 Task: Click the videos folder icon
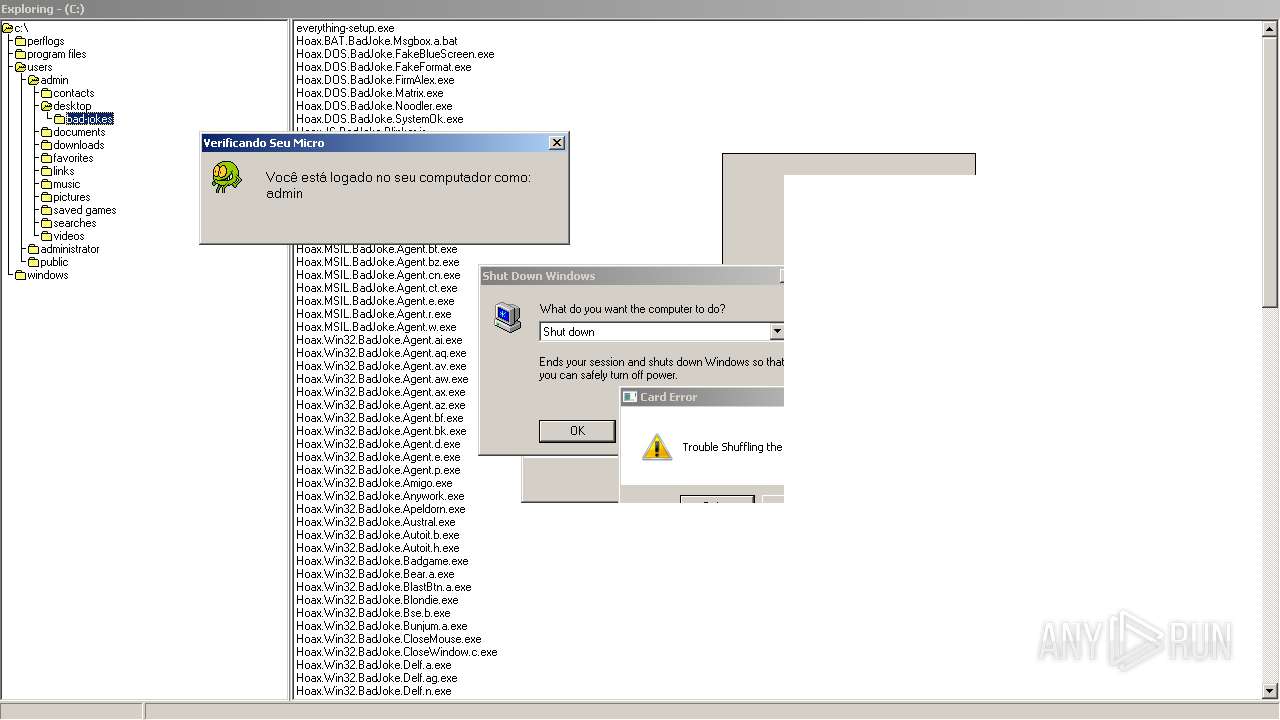(46, 236)
